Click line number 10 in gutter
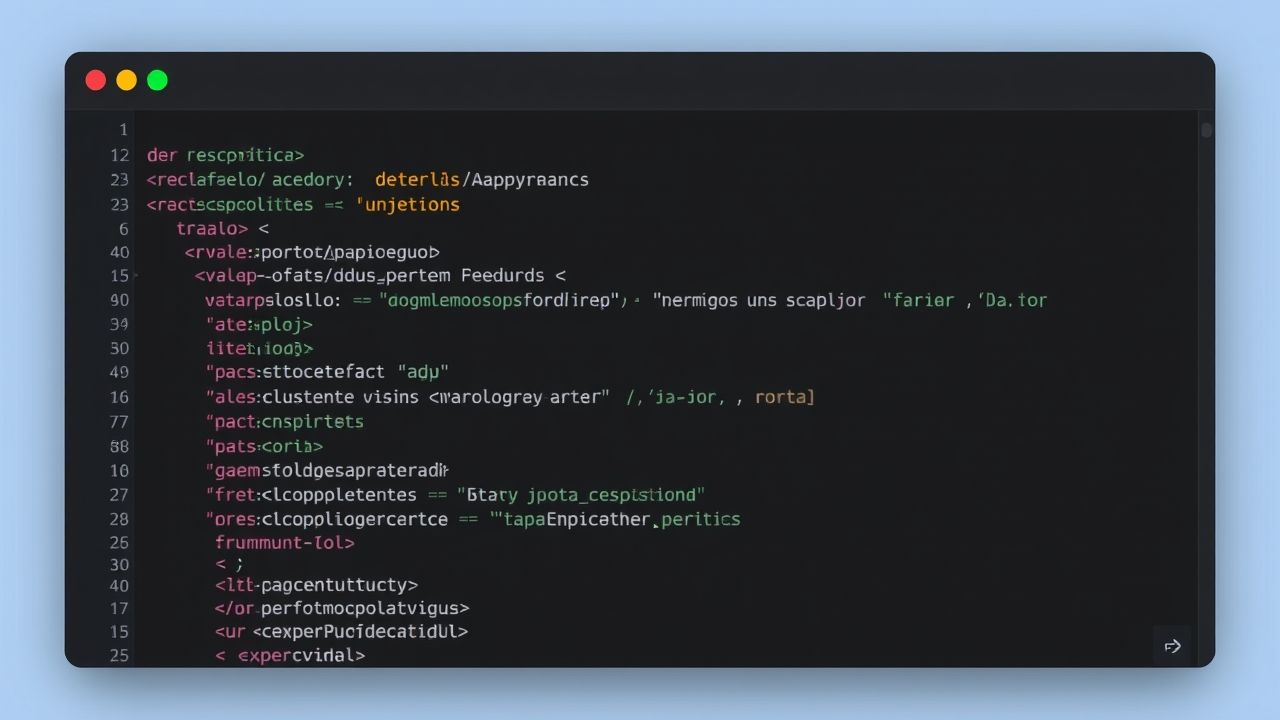 pos(120,470)
